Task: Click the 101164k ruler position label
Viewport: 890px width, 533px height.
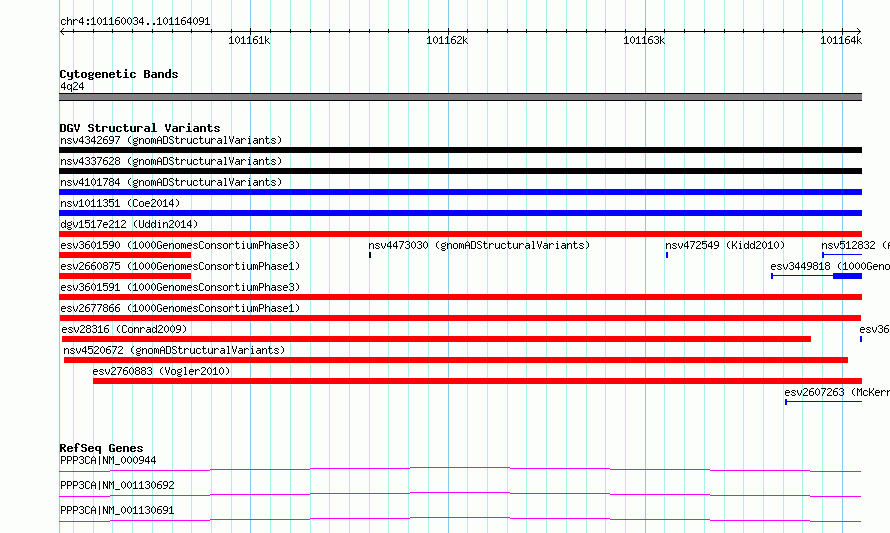Action: coord(841,40)
